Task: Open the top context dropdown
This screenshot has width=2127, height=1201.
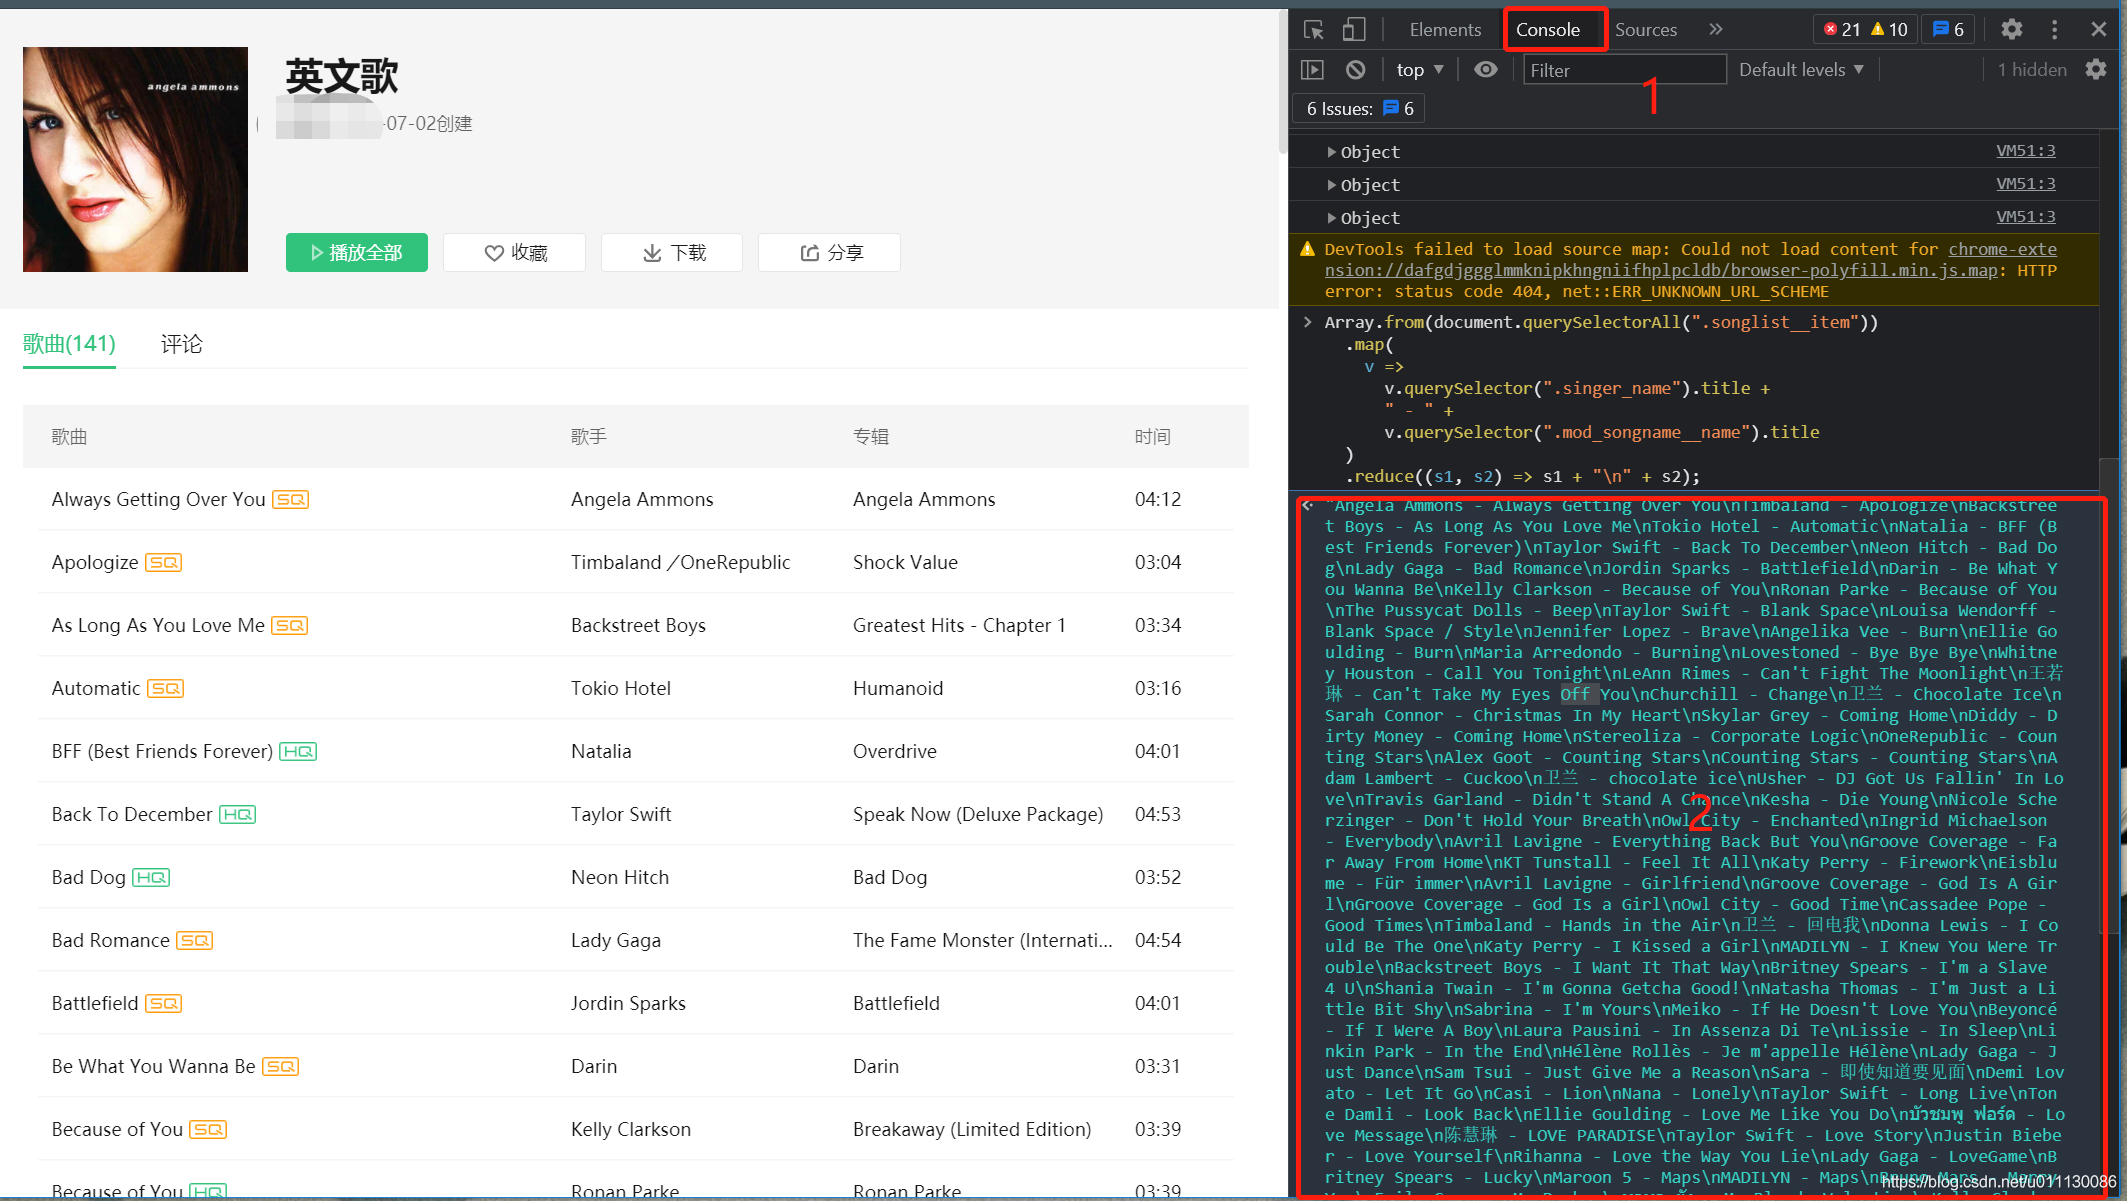Action: [1419, 70]
